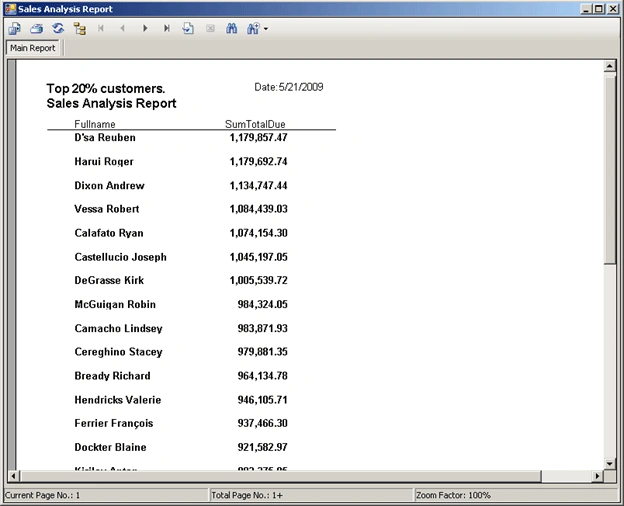Select the name Camacho Lindsey
Screen dimensions: 624x506
[x=119, y=328]
